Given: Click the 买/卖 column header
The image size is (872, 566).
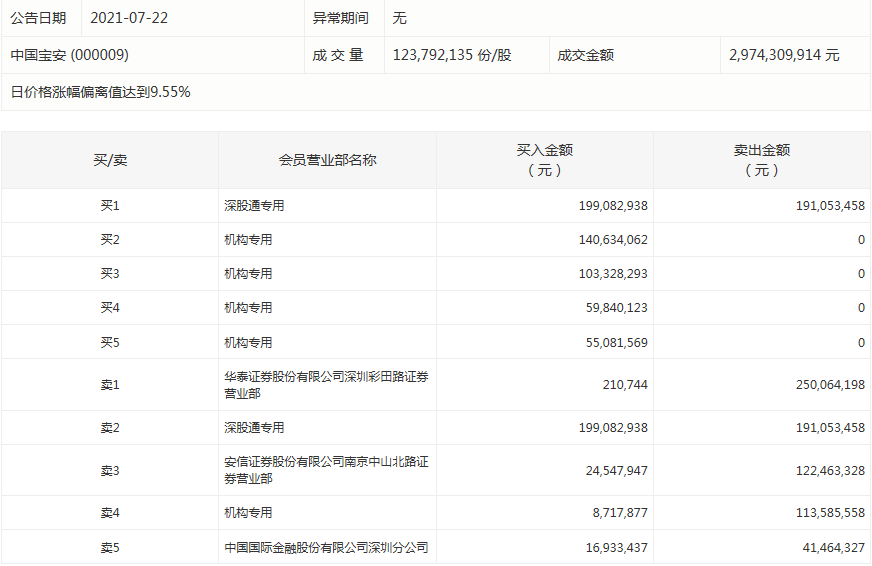Looking at the screenshot, I should click(110, 160).
